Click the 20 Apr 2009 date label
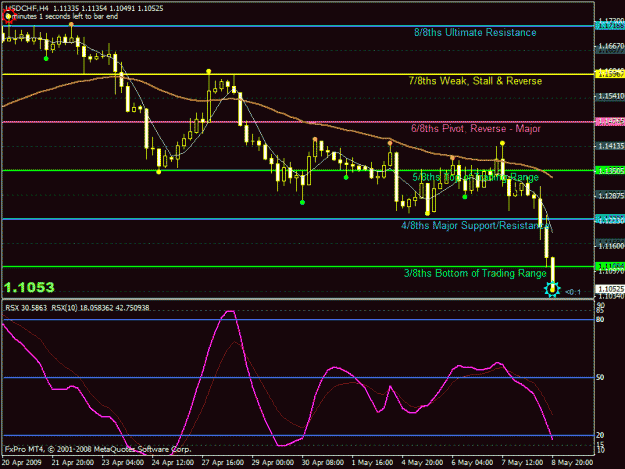The width and height of the screenshot is (625, 469). 22,463
